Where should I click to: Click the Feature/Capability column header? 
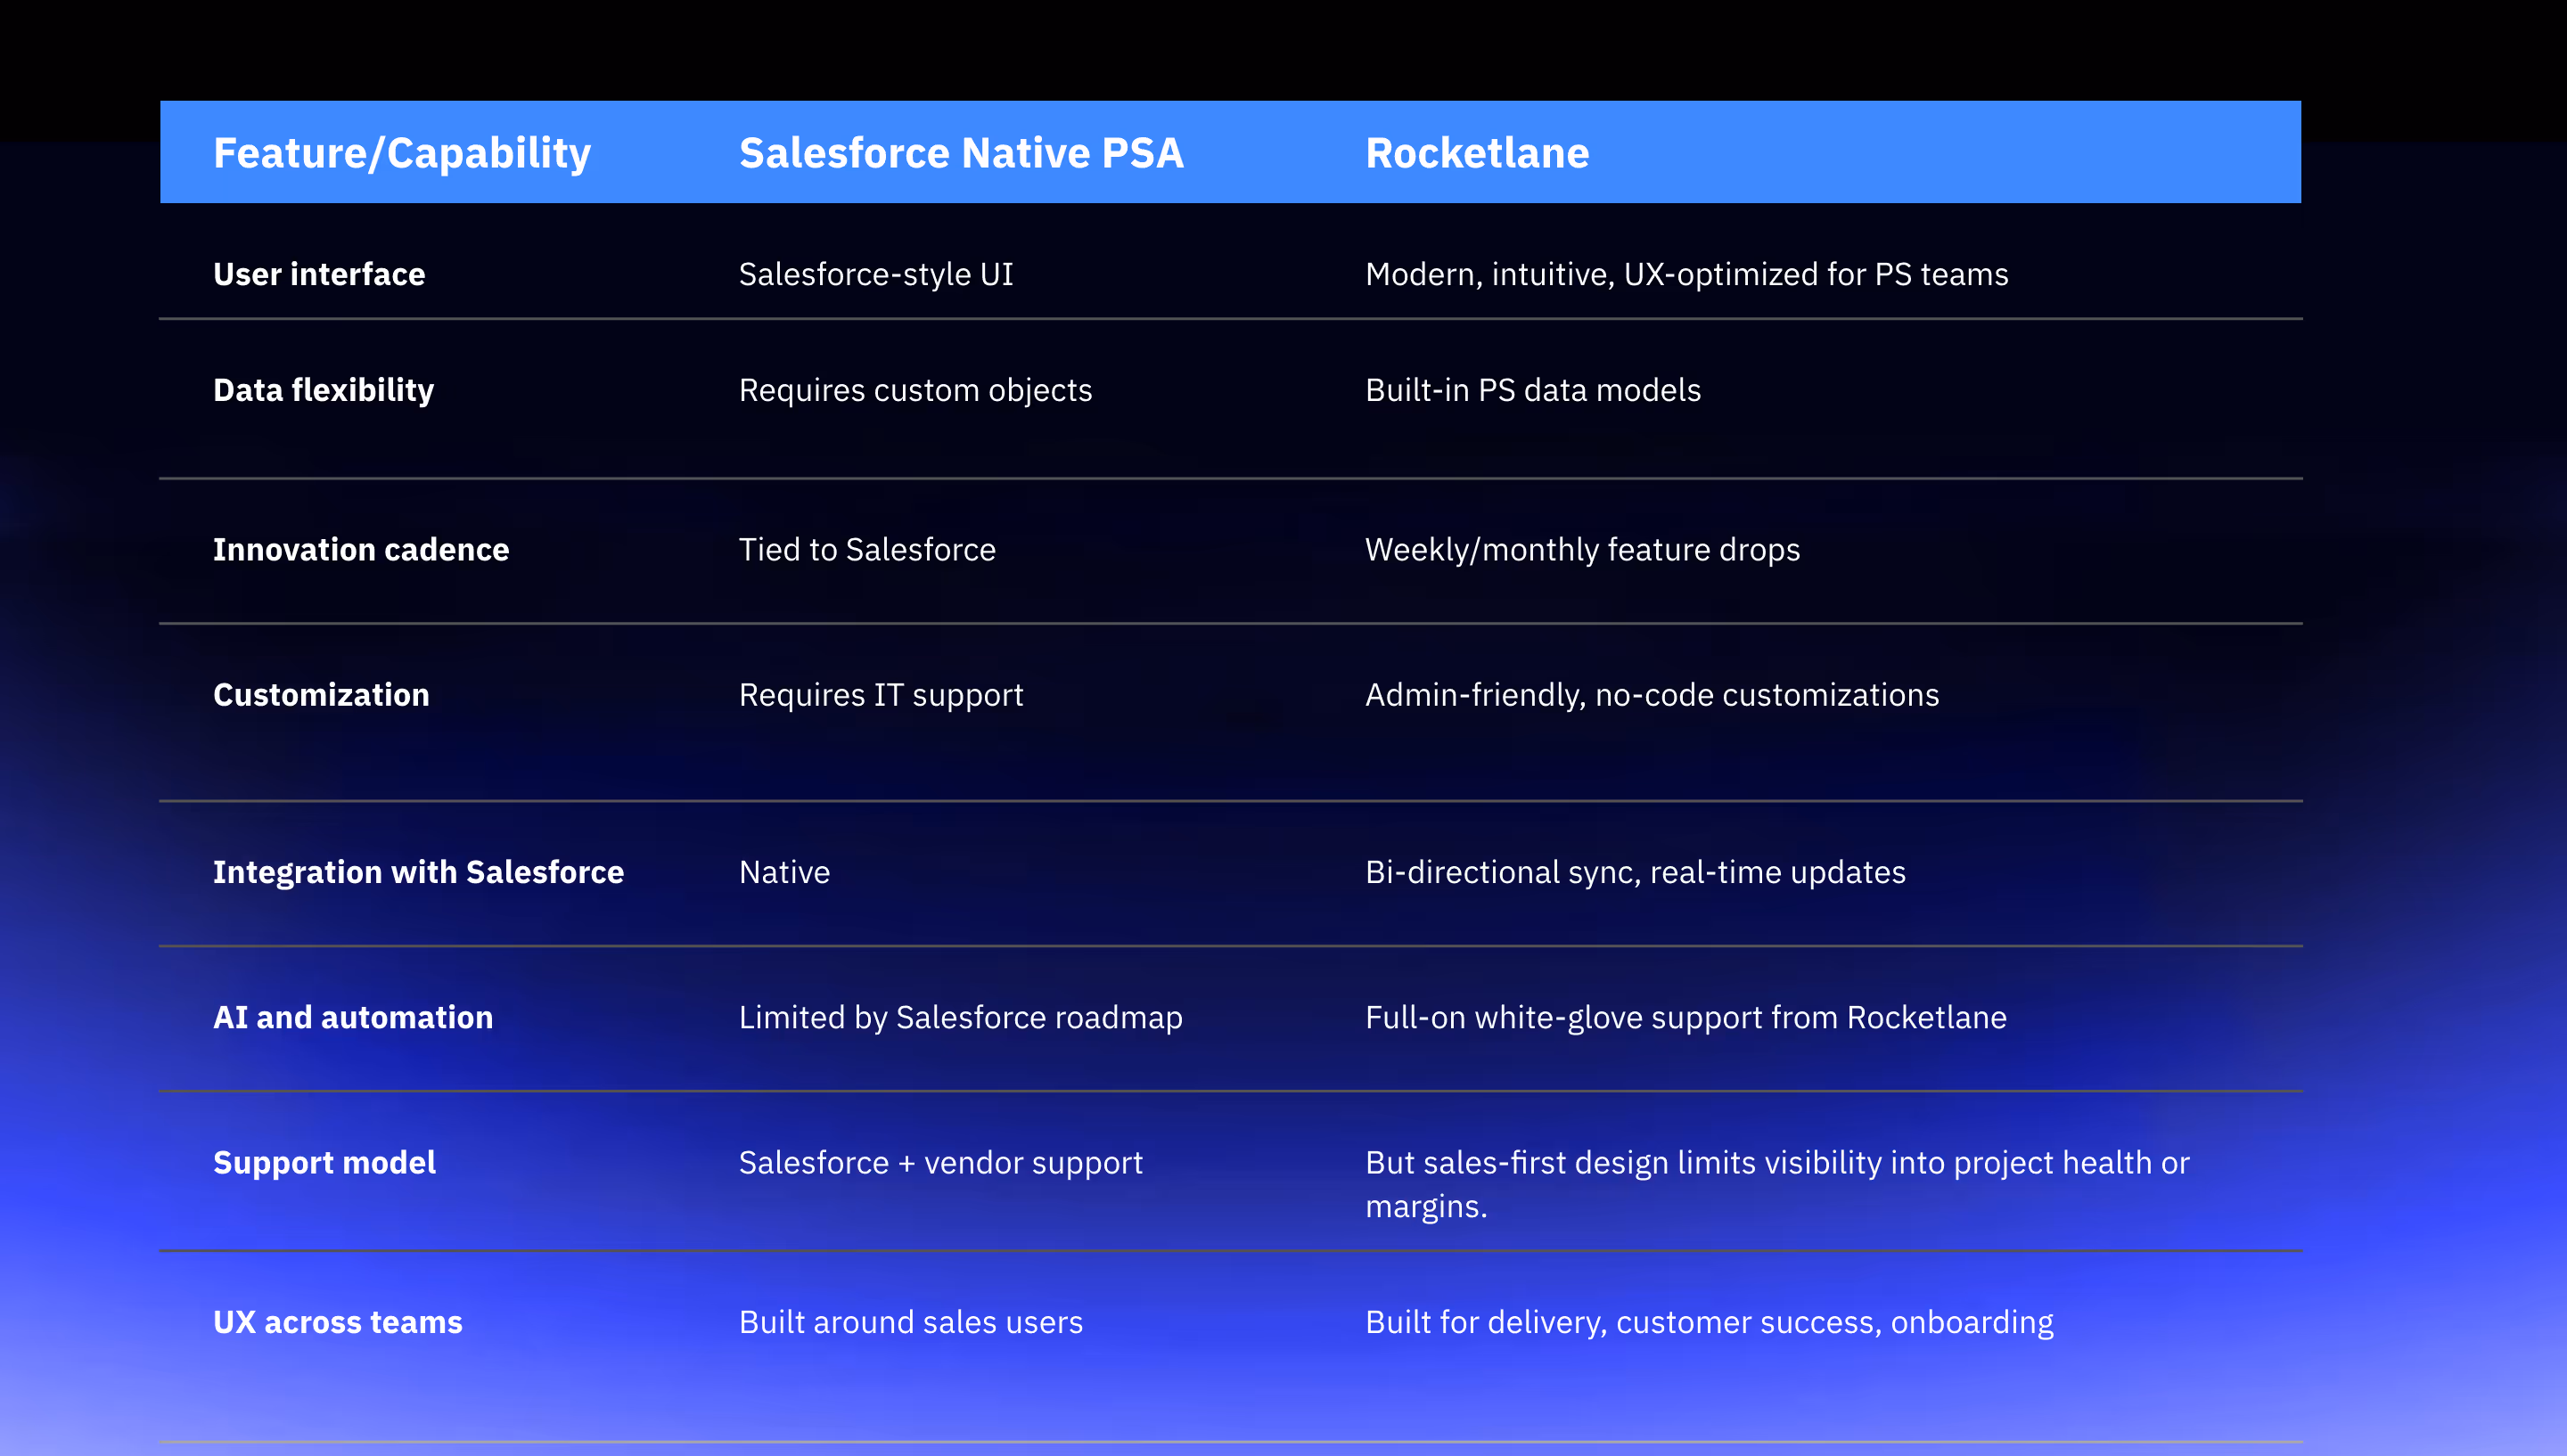click(x=402, y=153)
